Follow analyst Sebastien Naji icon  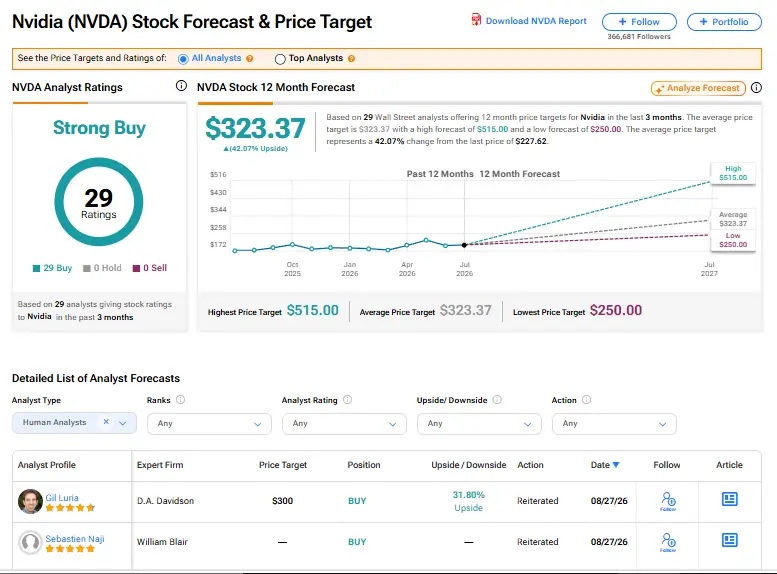[668, 542]
